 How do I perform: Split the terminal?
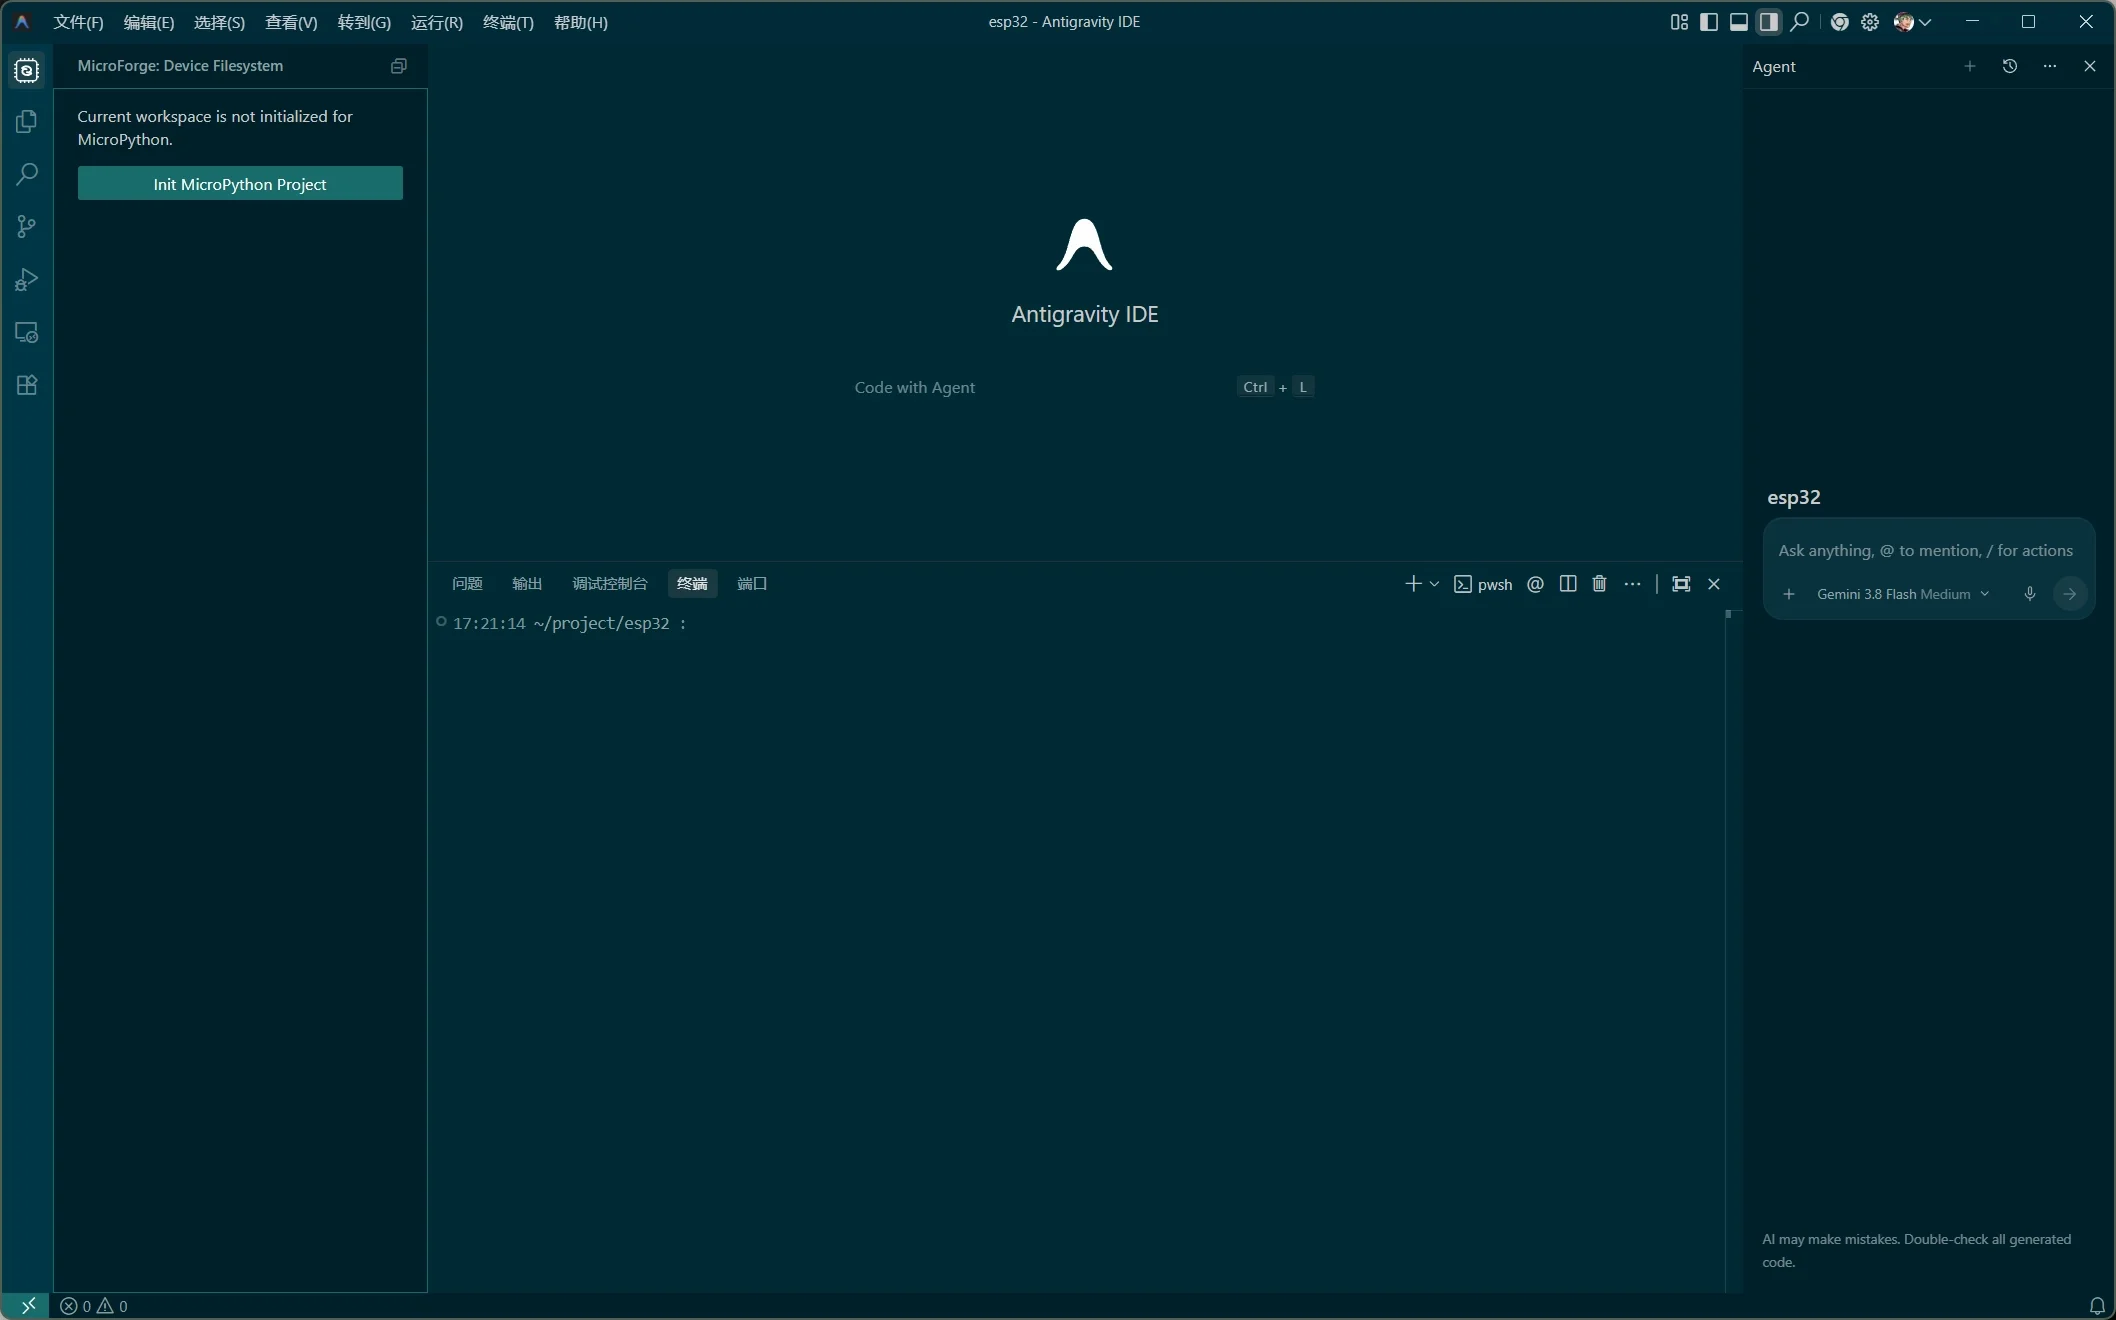[x=1568, y=584]
